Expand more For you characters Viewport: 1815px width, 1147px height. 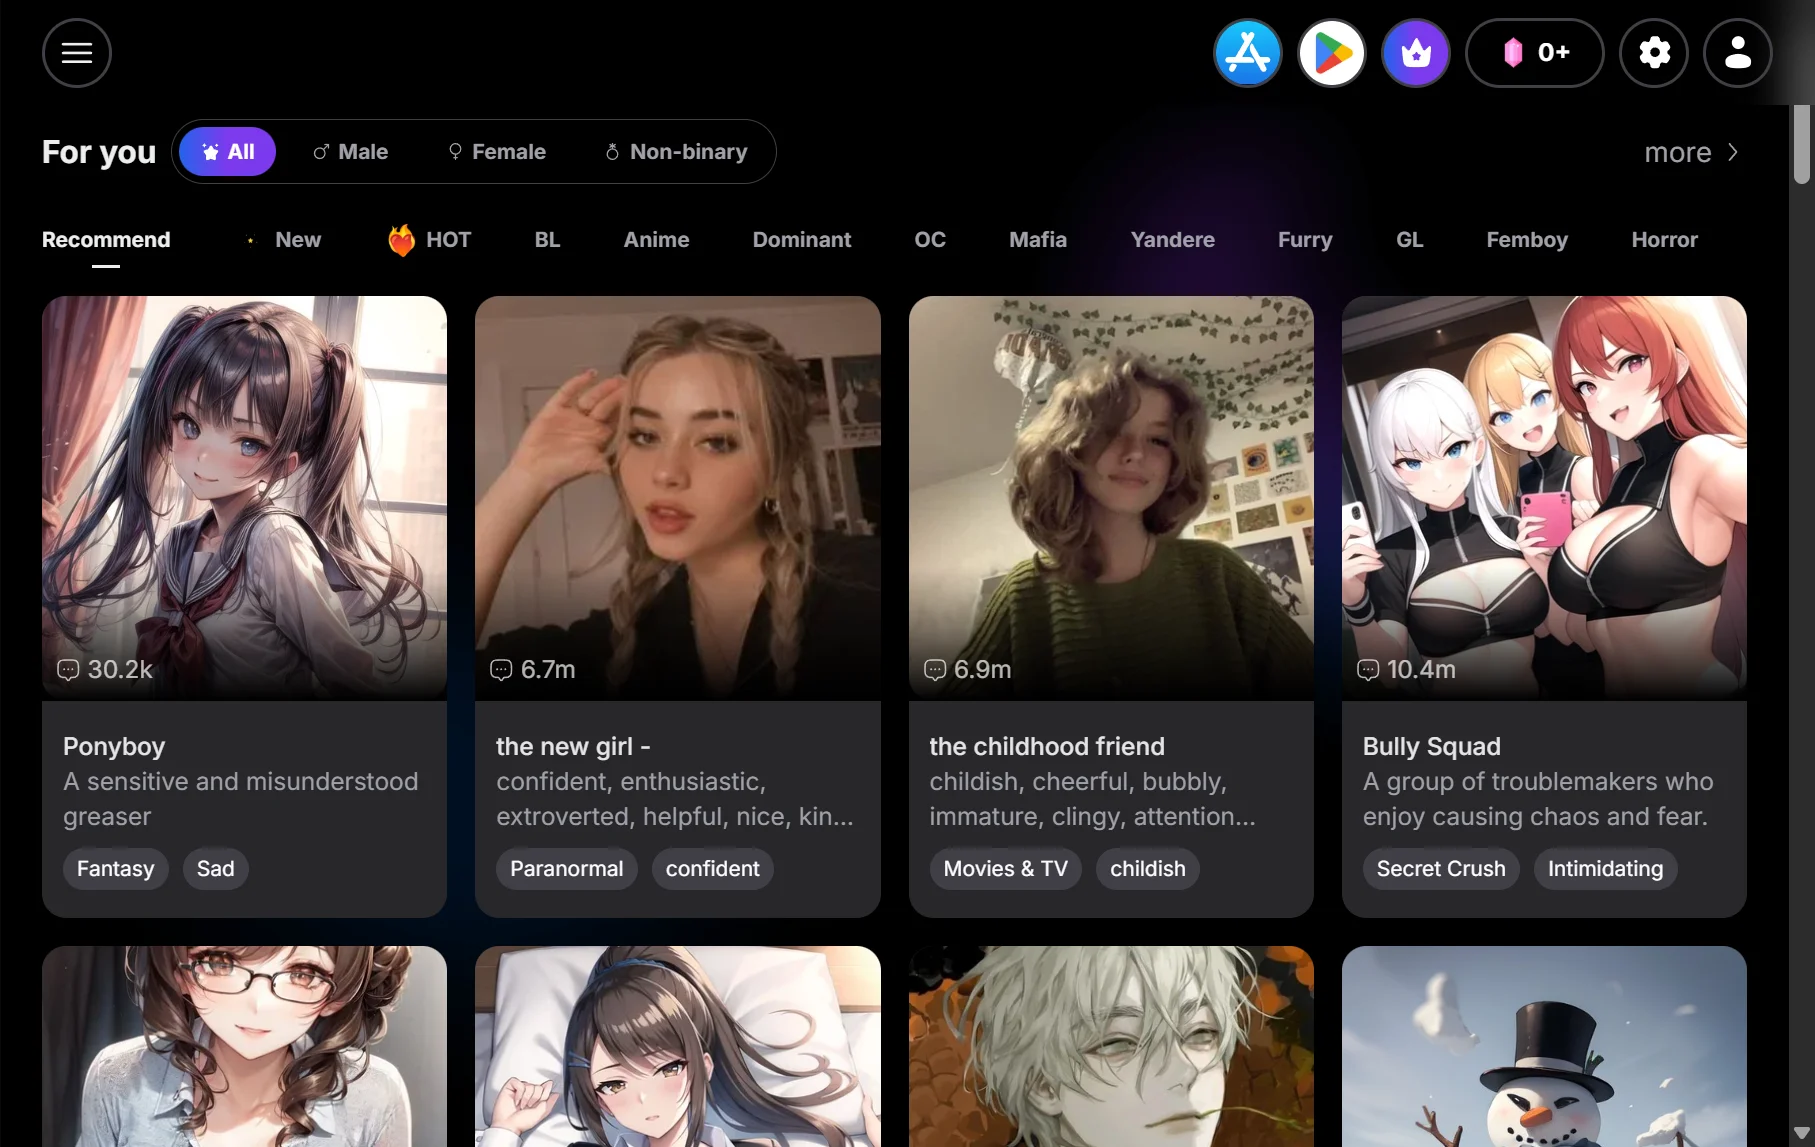tap(1692, 152)
